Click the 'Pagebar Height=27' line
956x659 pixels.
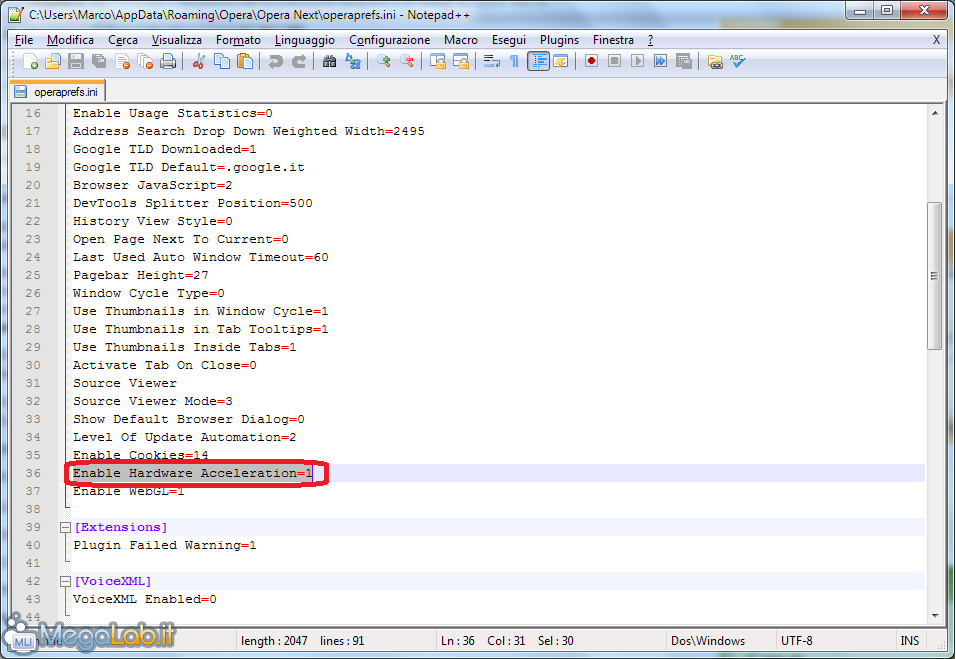point(141,275)
